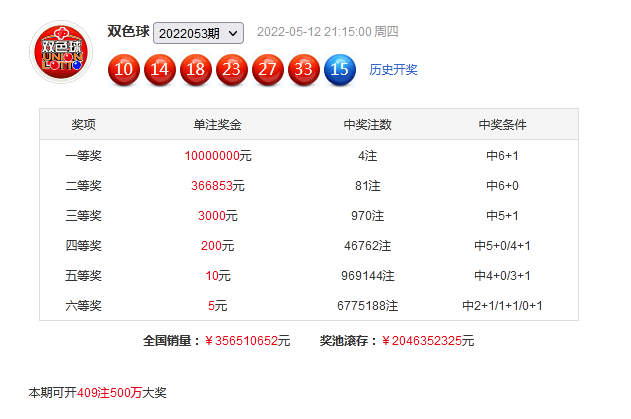Click the 970注 winners count
This screenshot has height=419, width=631.
point(367,216)
